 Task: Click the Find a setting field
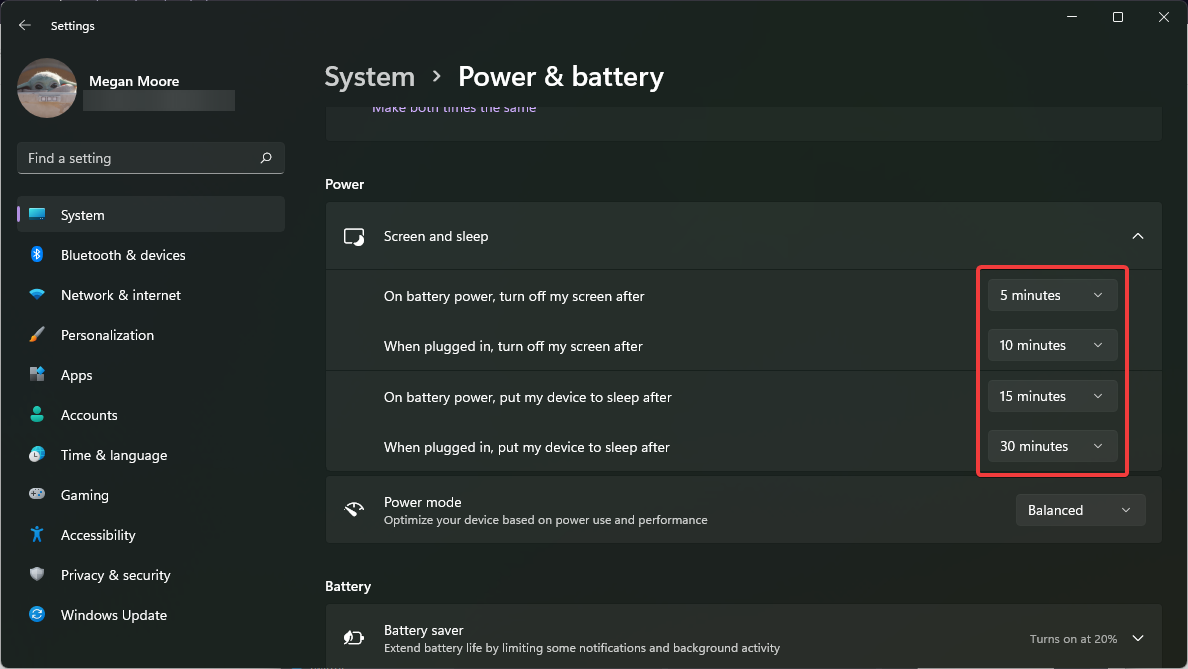point(140,158)
